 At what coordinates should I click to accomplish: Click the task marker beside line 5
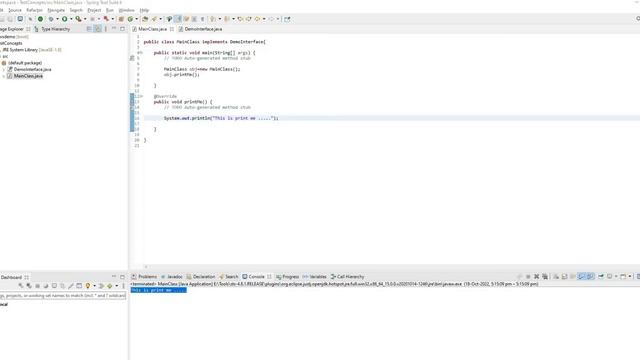tap(132, 58)
